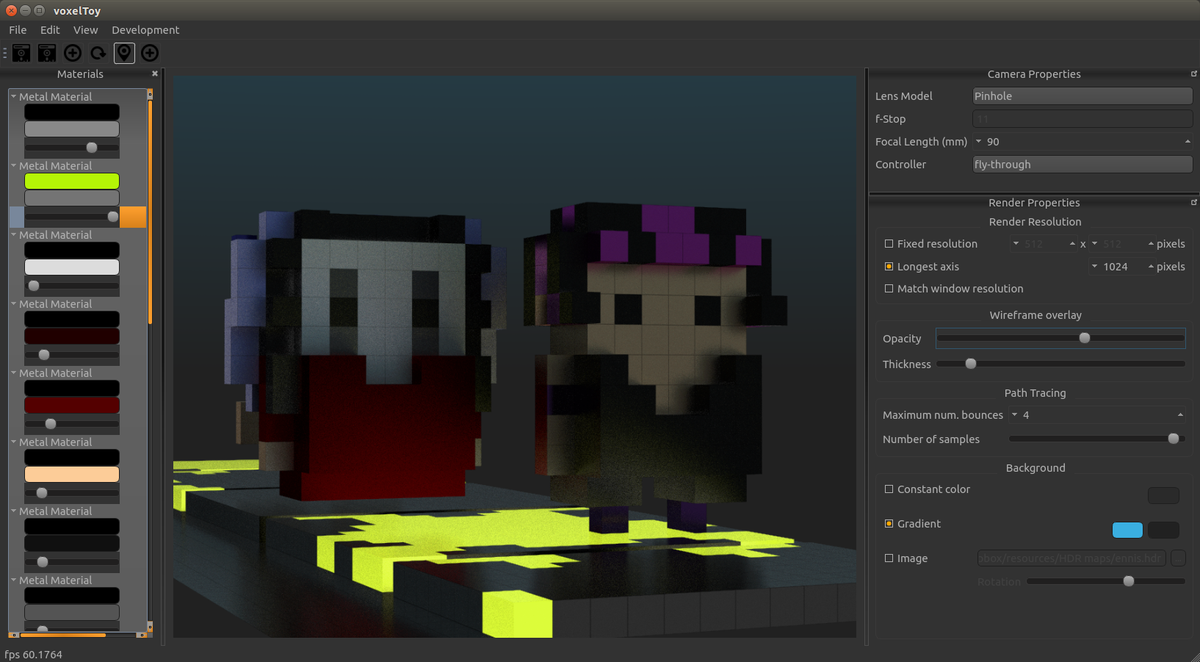Open the Focal Length dropdown
The height and width of the screenshot is (662, 1200).
tap(978, 141)
